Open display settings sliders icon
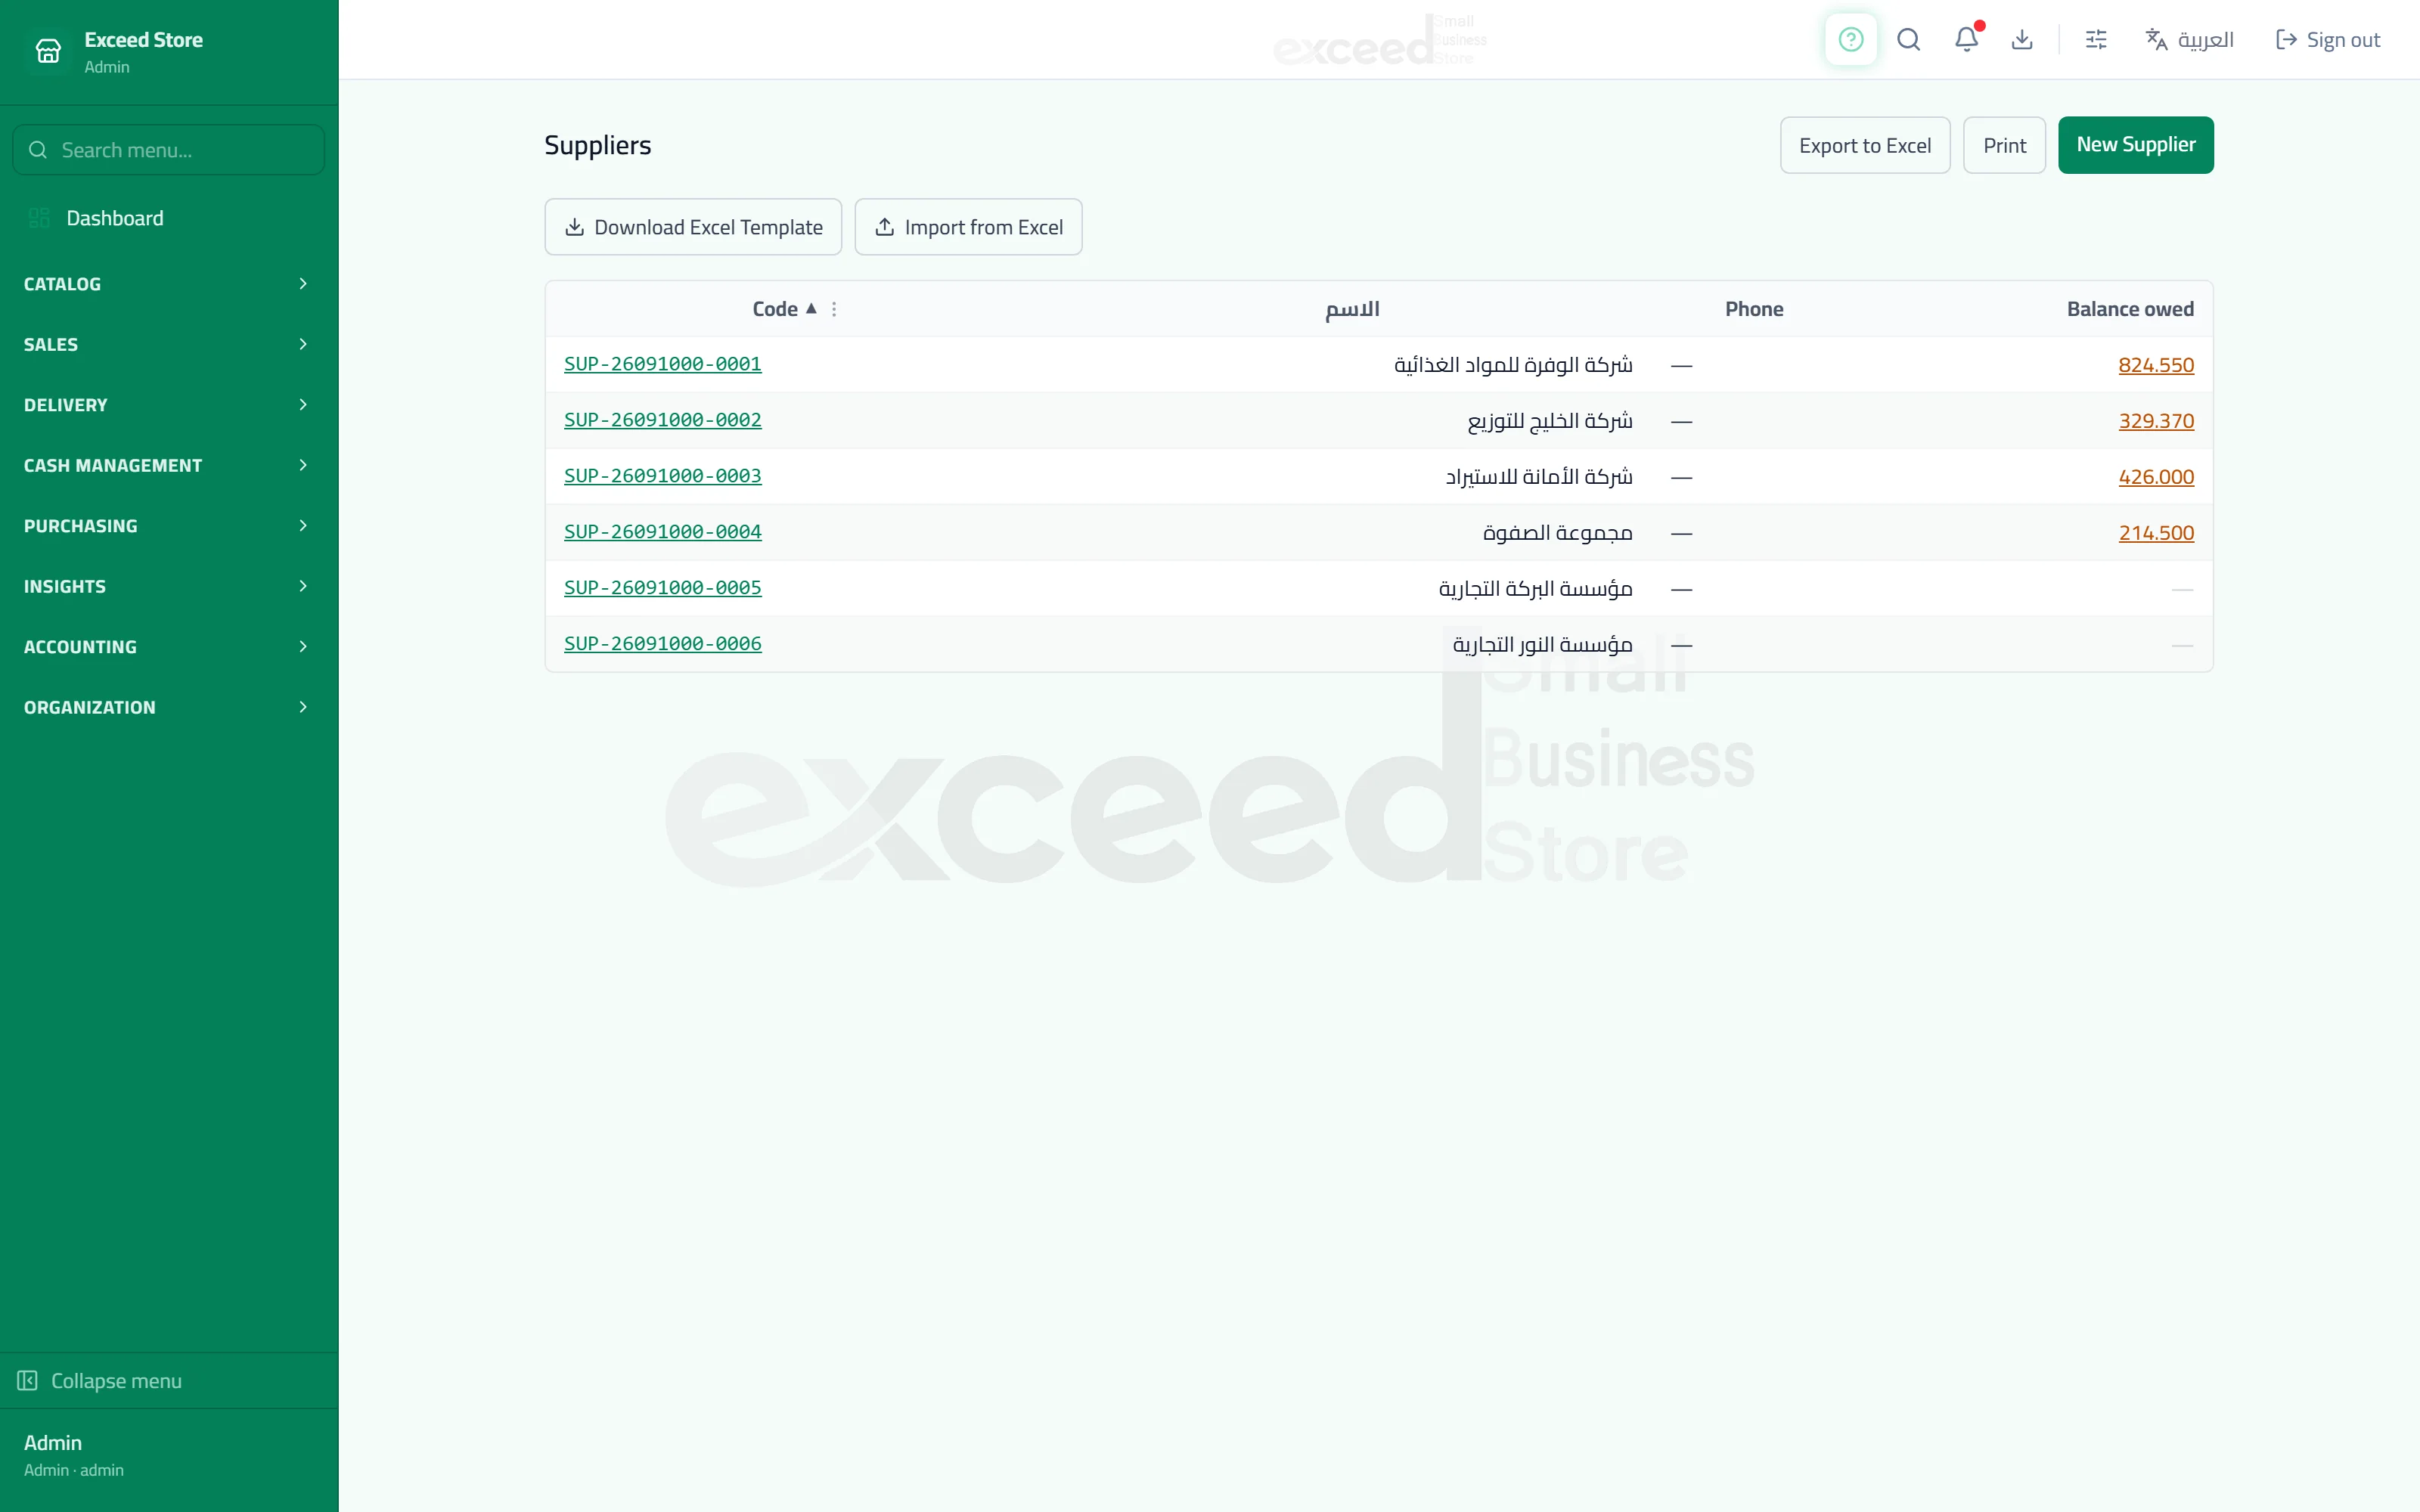The height and width of the screenshot is (1512, 2420). [x=2096, y=40]
